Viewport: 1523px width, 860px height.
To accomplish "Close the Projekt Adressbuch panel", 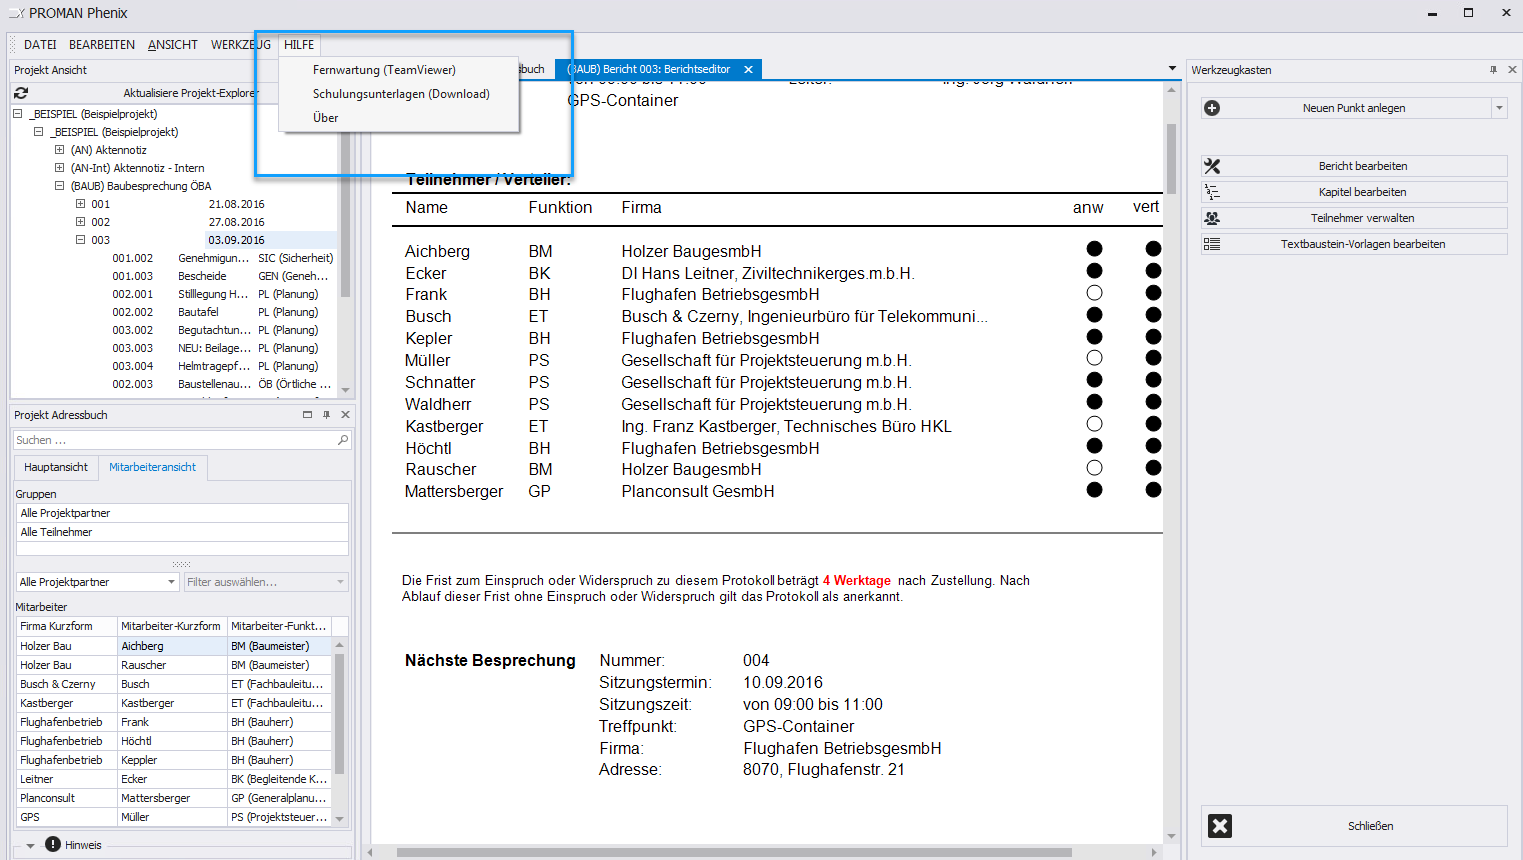I will (345, 415).
